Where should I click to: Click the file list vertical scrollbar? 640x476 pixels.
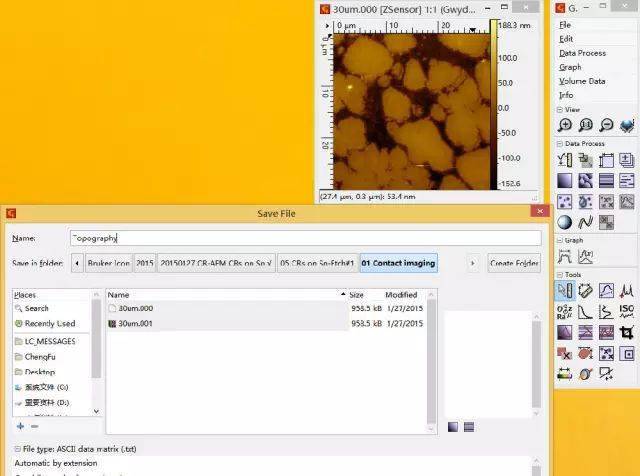pos(431,361)
